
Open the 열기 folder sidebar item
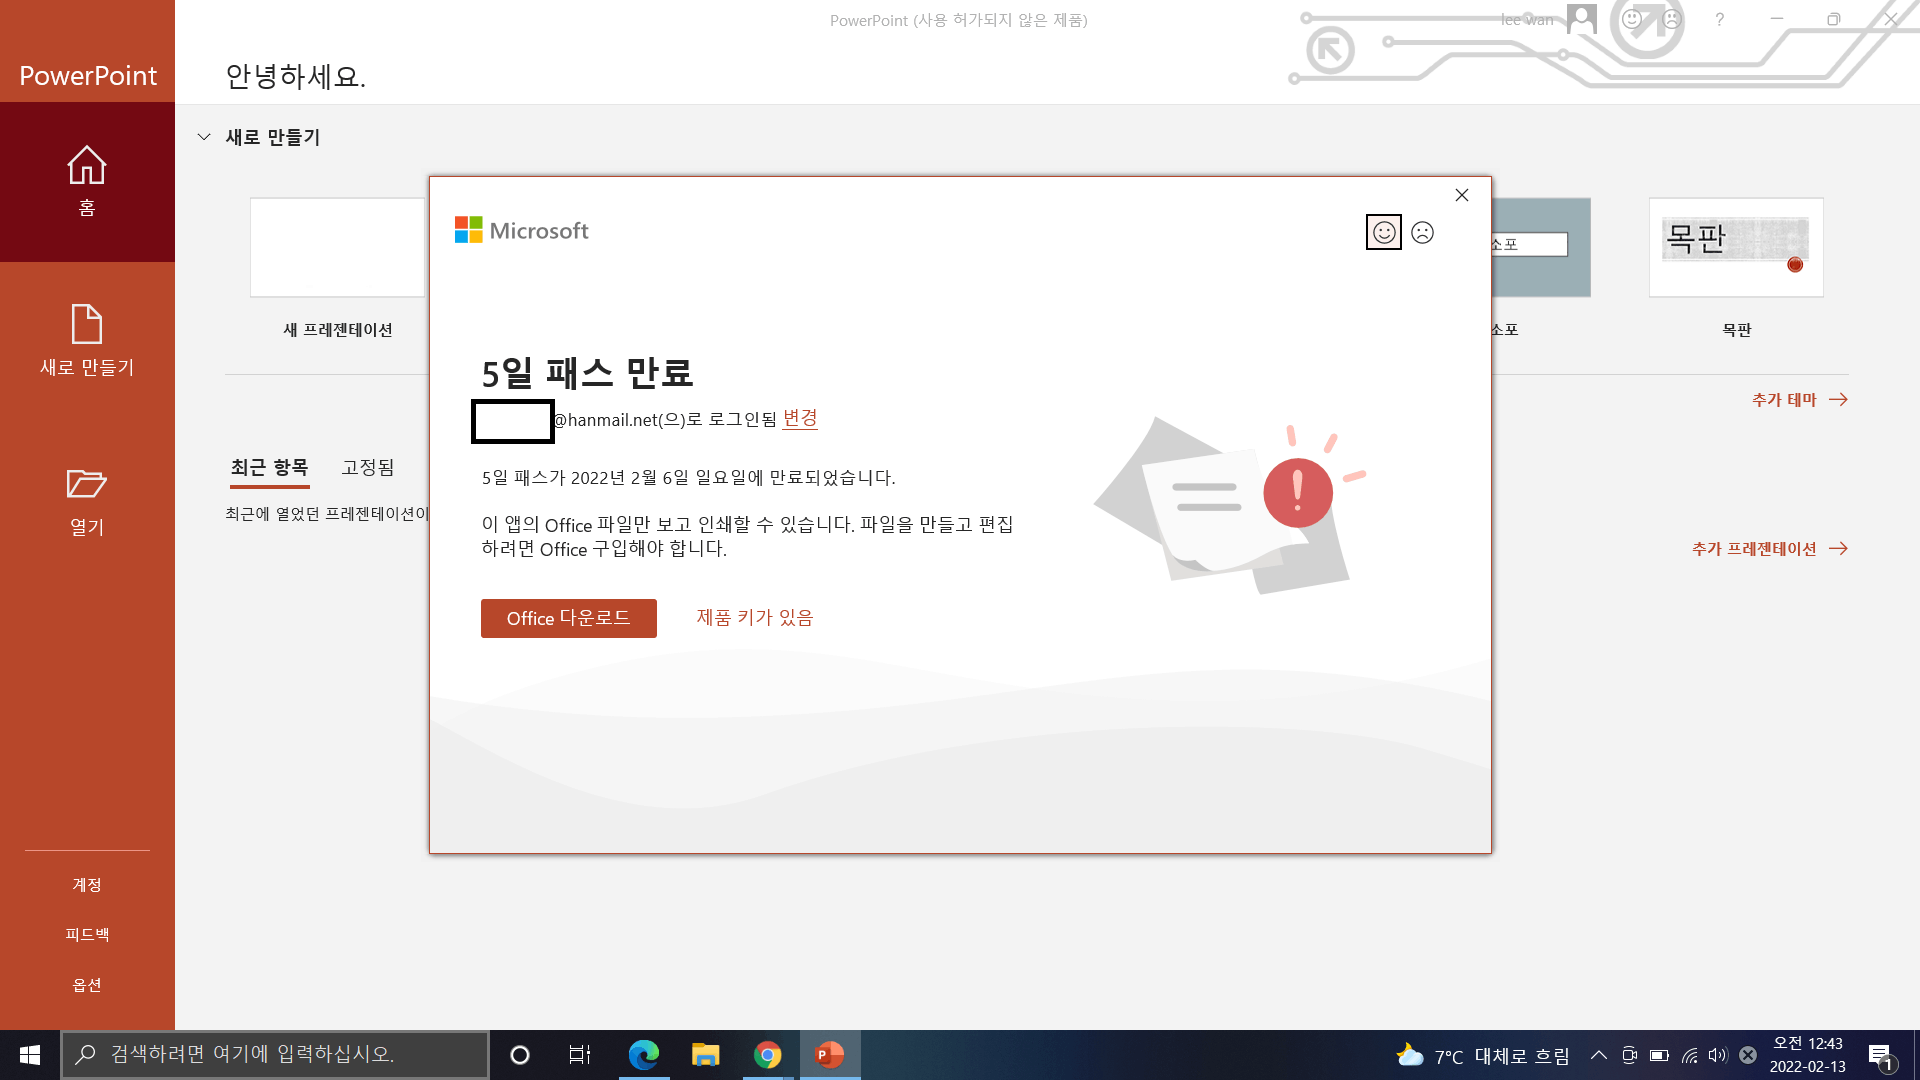(87, 502)
